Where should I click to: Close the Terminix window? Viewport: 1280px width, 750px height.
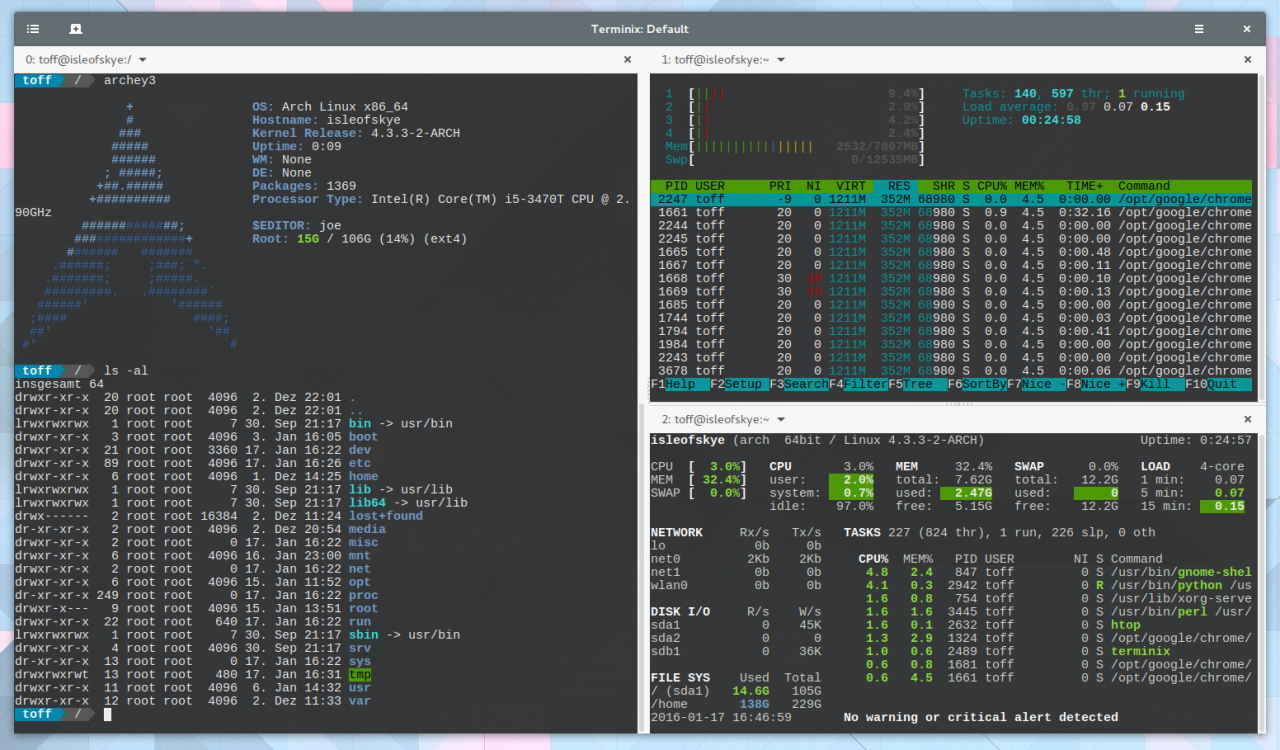(x=1247, y=29)
